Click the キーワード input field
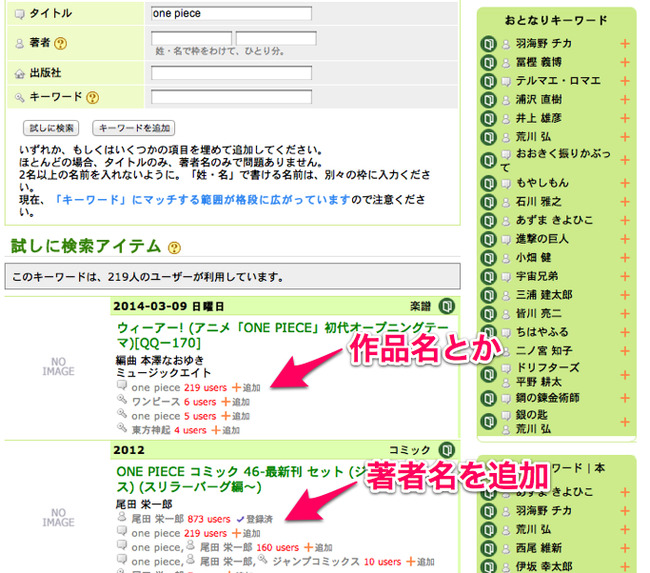The height and width of the screenshot is (573, 650). [231, 97]
